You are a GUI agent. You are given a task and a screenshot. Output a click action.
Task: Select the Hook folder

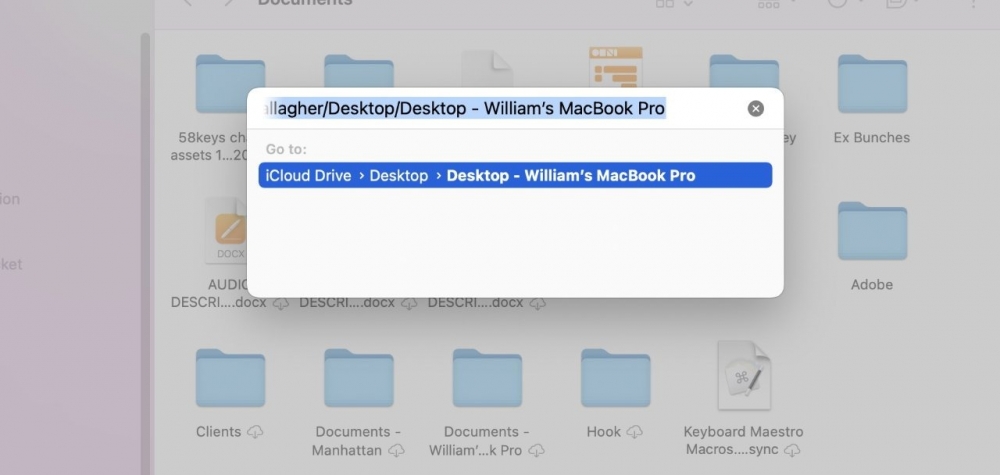pyautogui.click(x=615, y=379)
